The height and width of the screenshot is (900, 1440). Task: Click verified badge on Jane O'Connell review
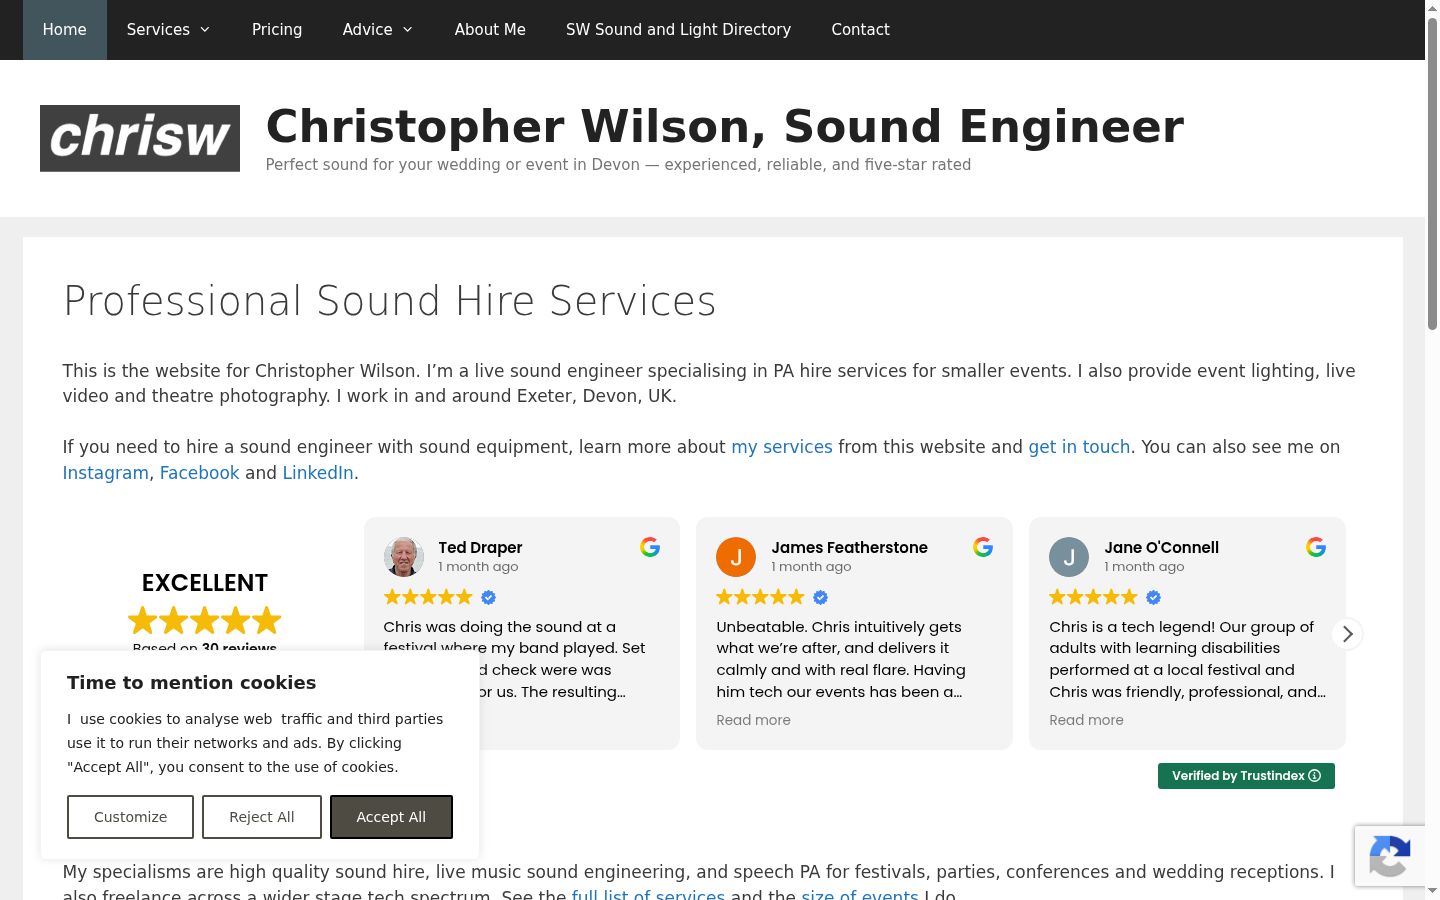point(1153,597)
